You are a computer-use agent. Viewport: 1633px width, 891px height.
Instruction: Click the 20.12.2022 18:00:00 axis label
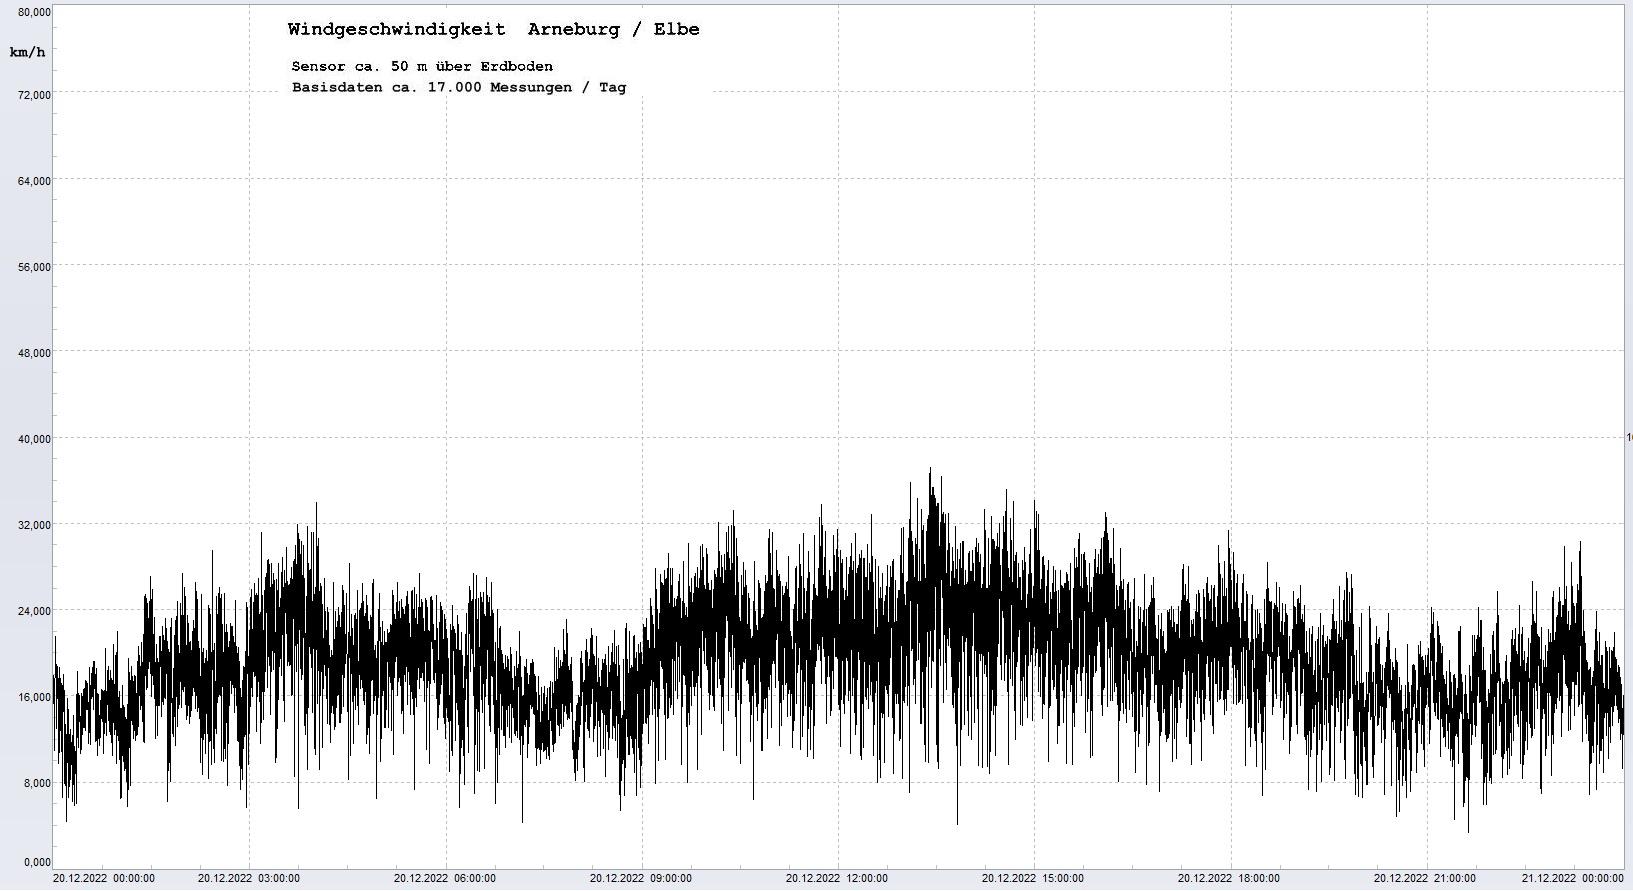(1228, 879)
